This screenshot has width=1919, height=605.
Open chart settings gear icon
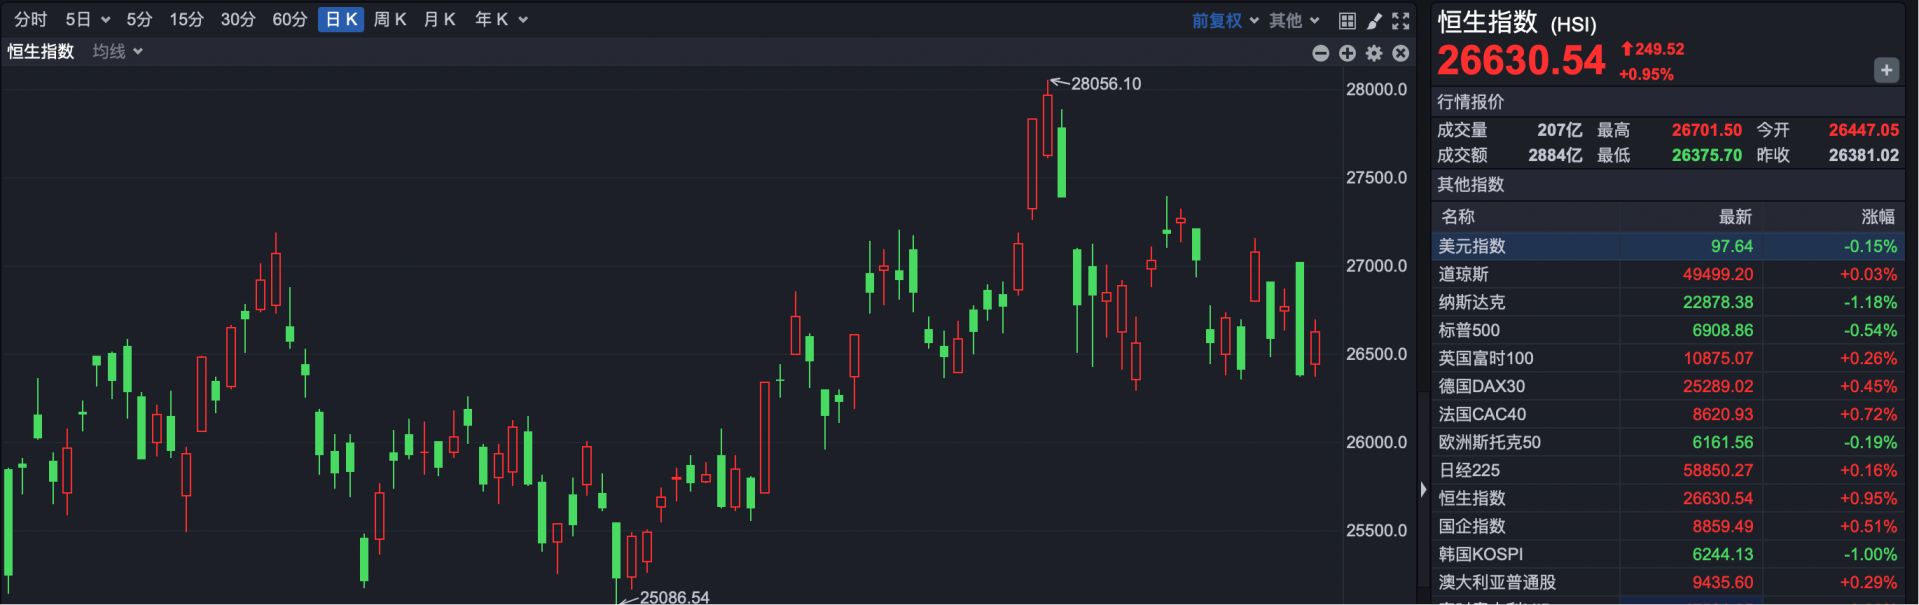(x=1374, y=53)
